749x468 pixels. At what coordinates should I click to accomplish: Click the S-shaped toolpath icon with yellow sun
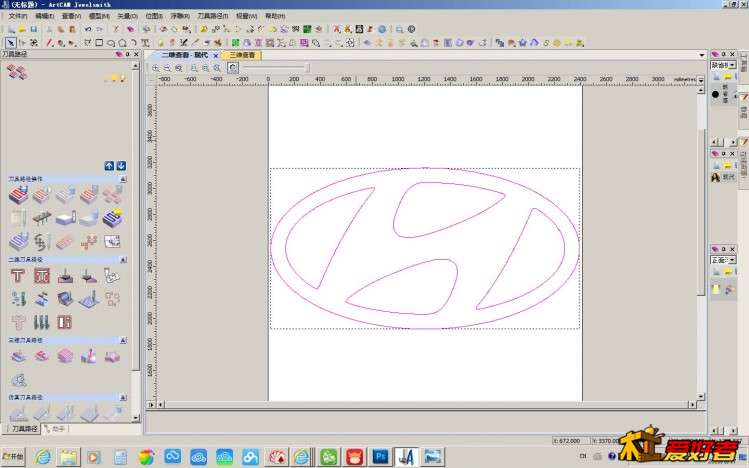(112, 218)
